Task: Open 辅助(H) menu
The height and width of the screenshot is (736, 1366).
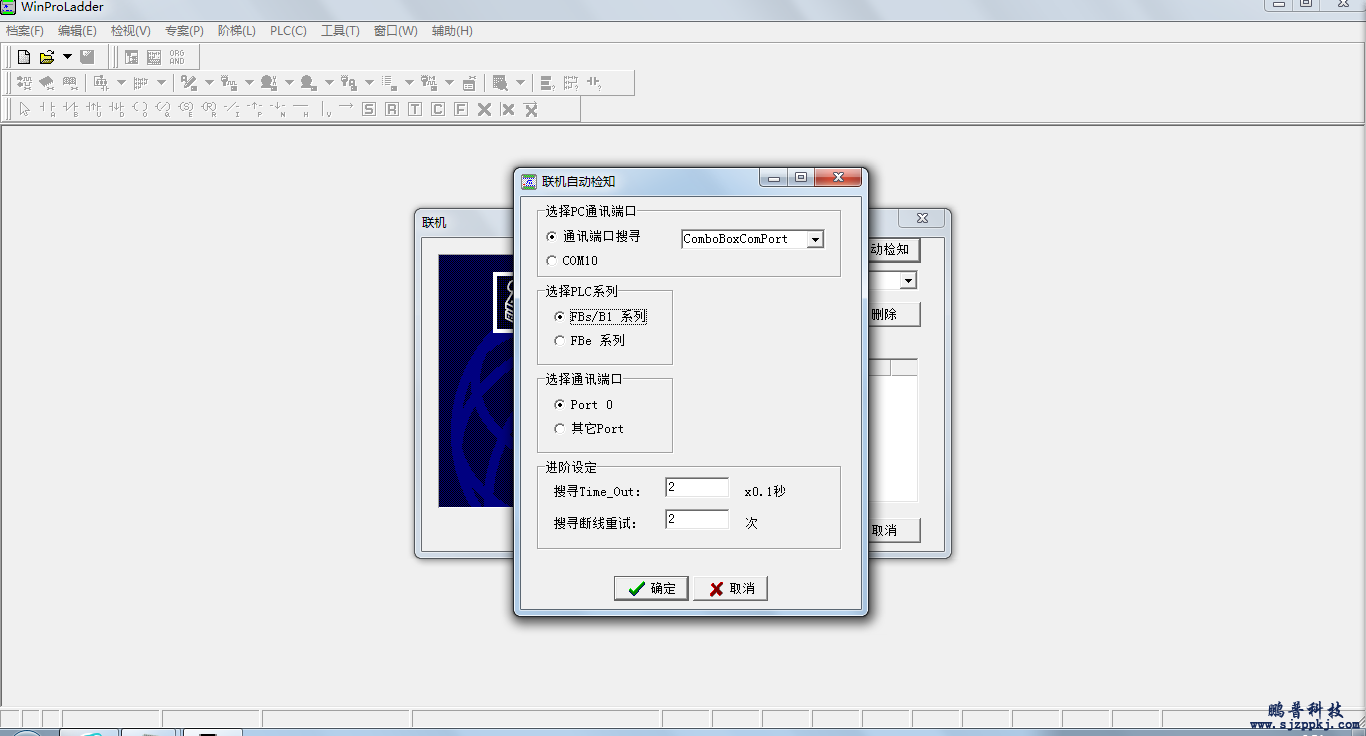Action: click(452, 31)
